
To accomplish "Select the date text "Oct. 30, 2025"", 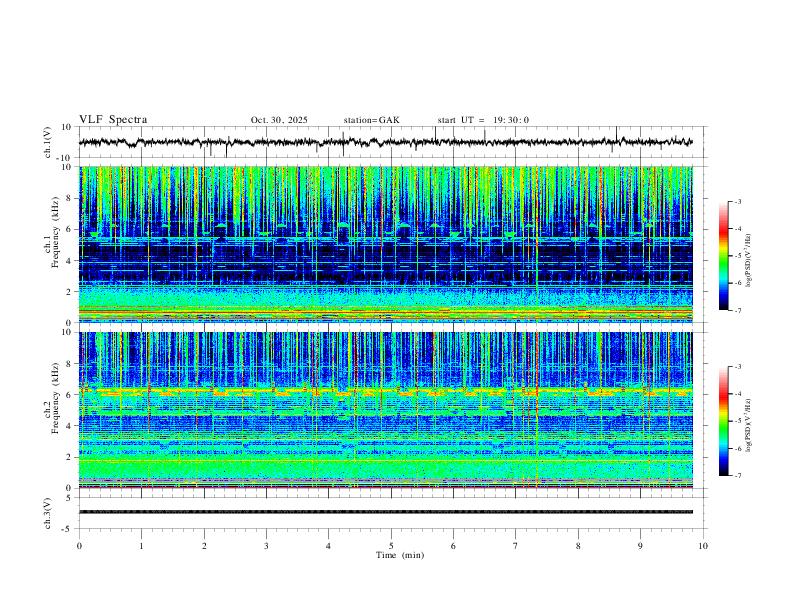I will pos(279,120).
